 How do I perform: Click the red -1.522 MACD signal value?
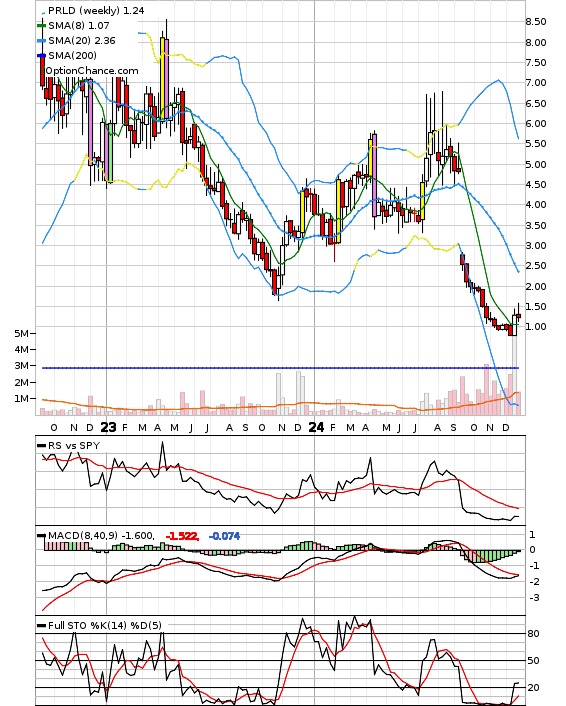click(x=182, y=536)
